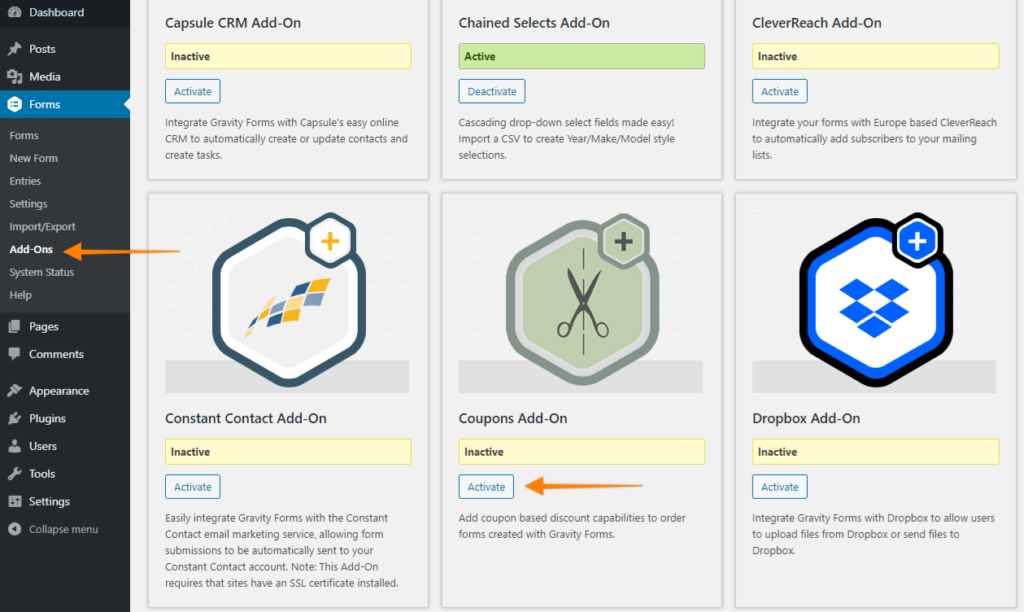Screen dimensions: 1024x612
Task: Activate the Dropbox Add-On
Action: pyautogui.click(x=779, y=487)
